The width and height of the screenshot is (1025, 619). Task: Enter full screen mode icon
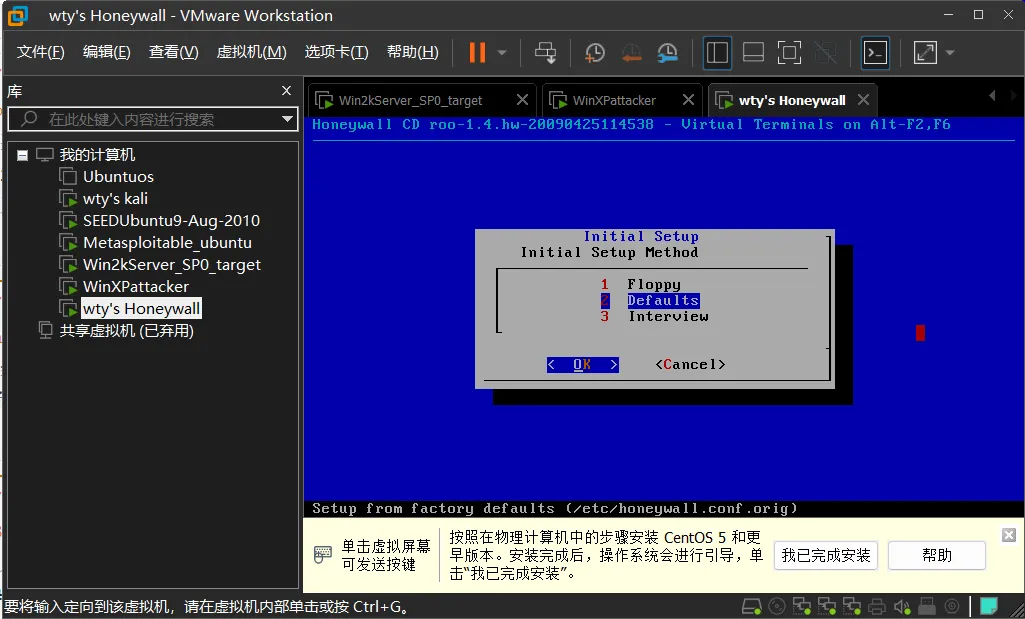(x=789, y=52)
